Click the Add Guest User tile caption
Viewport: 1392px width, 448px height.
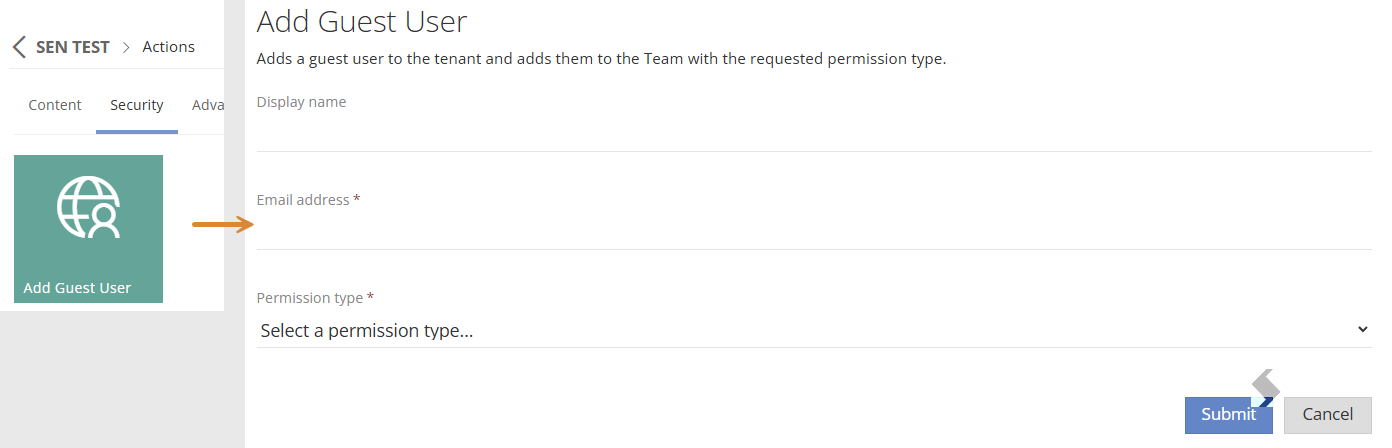(x=77, y=288)
